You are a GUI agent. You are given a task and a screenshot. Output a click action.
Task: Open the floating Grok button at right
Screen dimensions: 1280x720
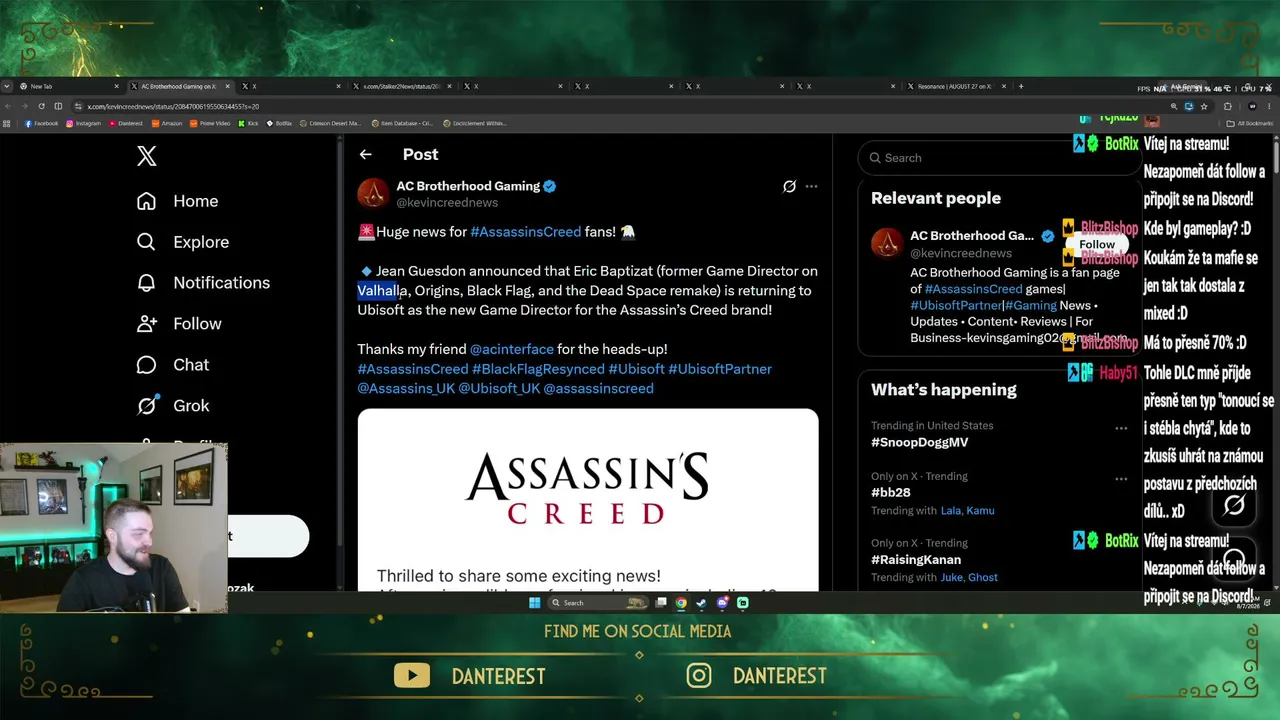tap(1234, 506)
